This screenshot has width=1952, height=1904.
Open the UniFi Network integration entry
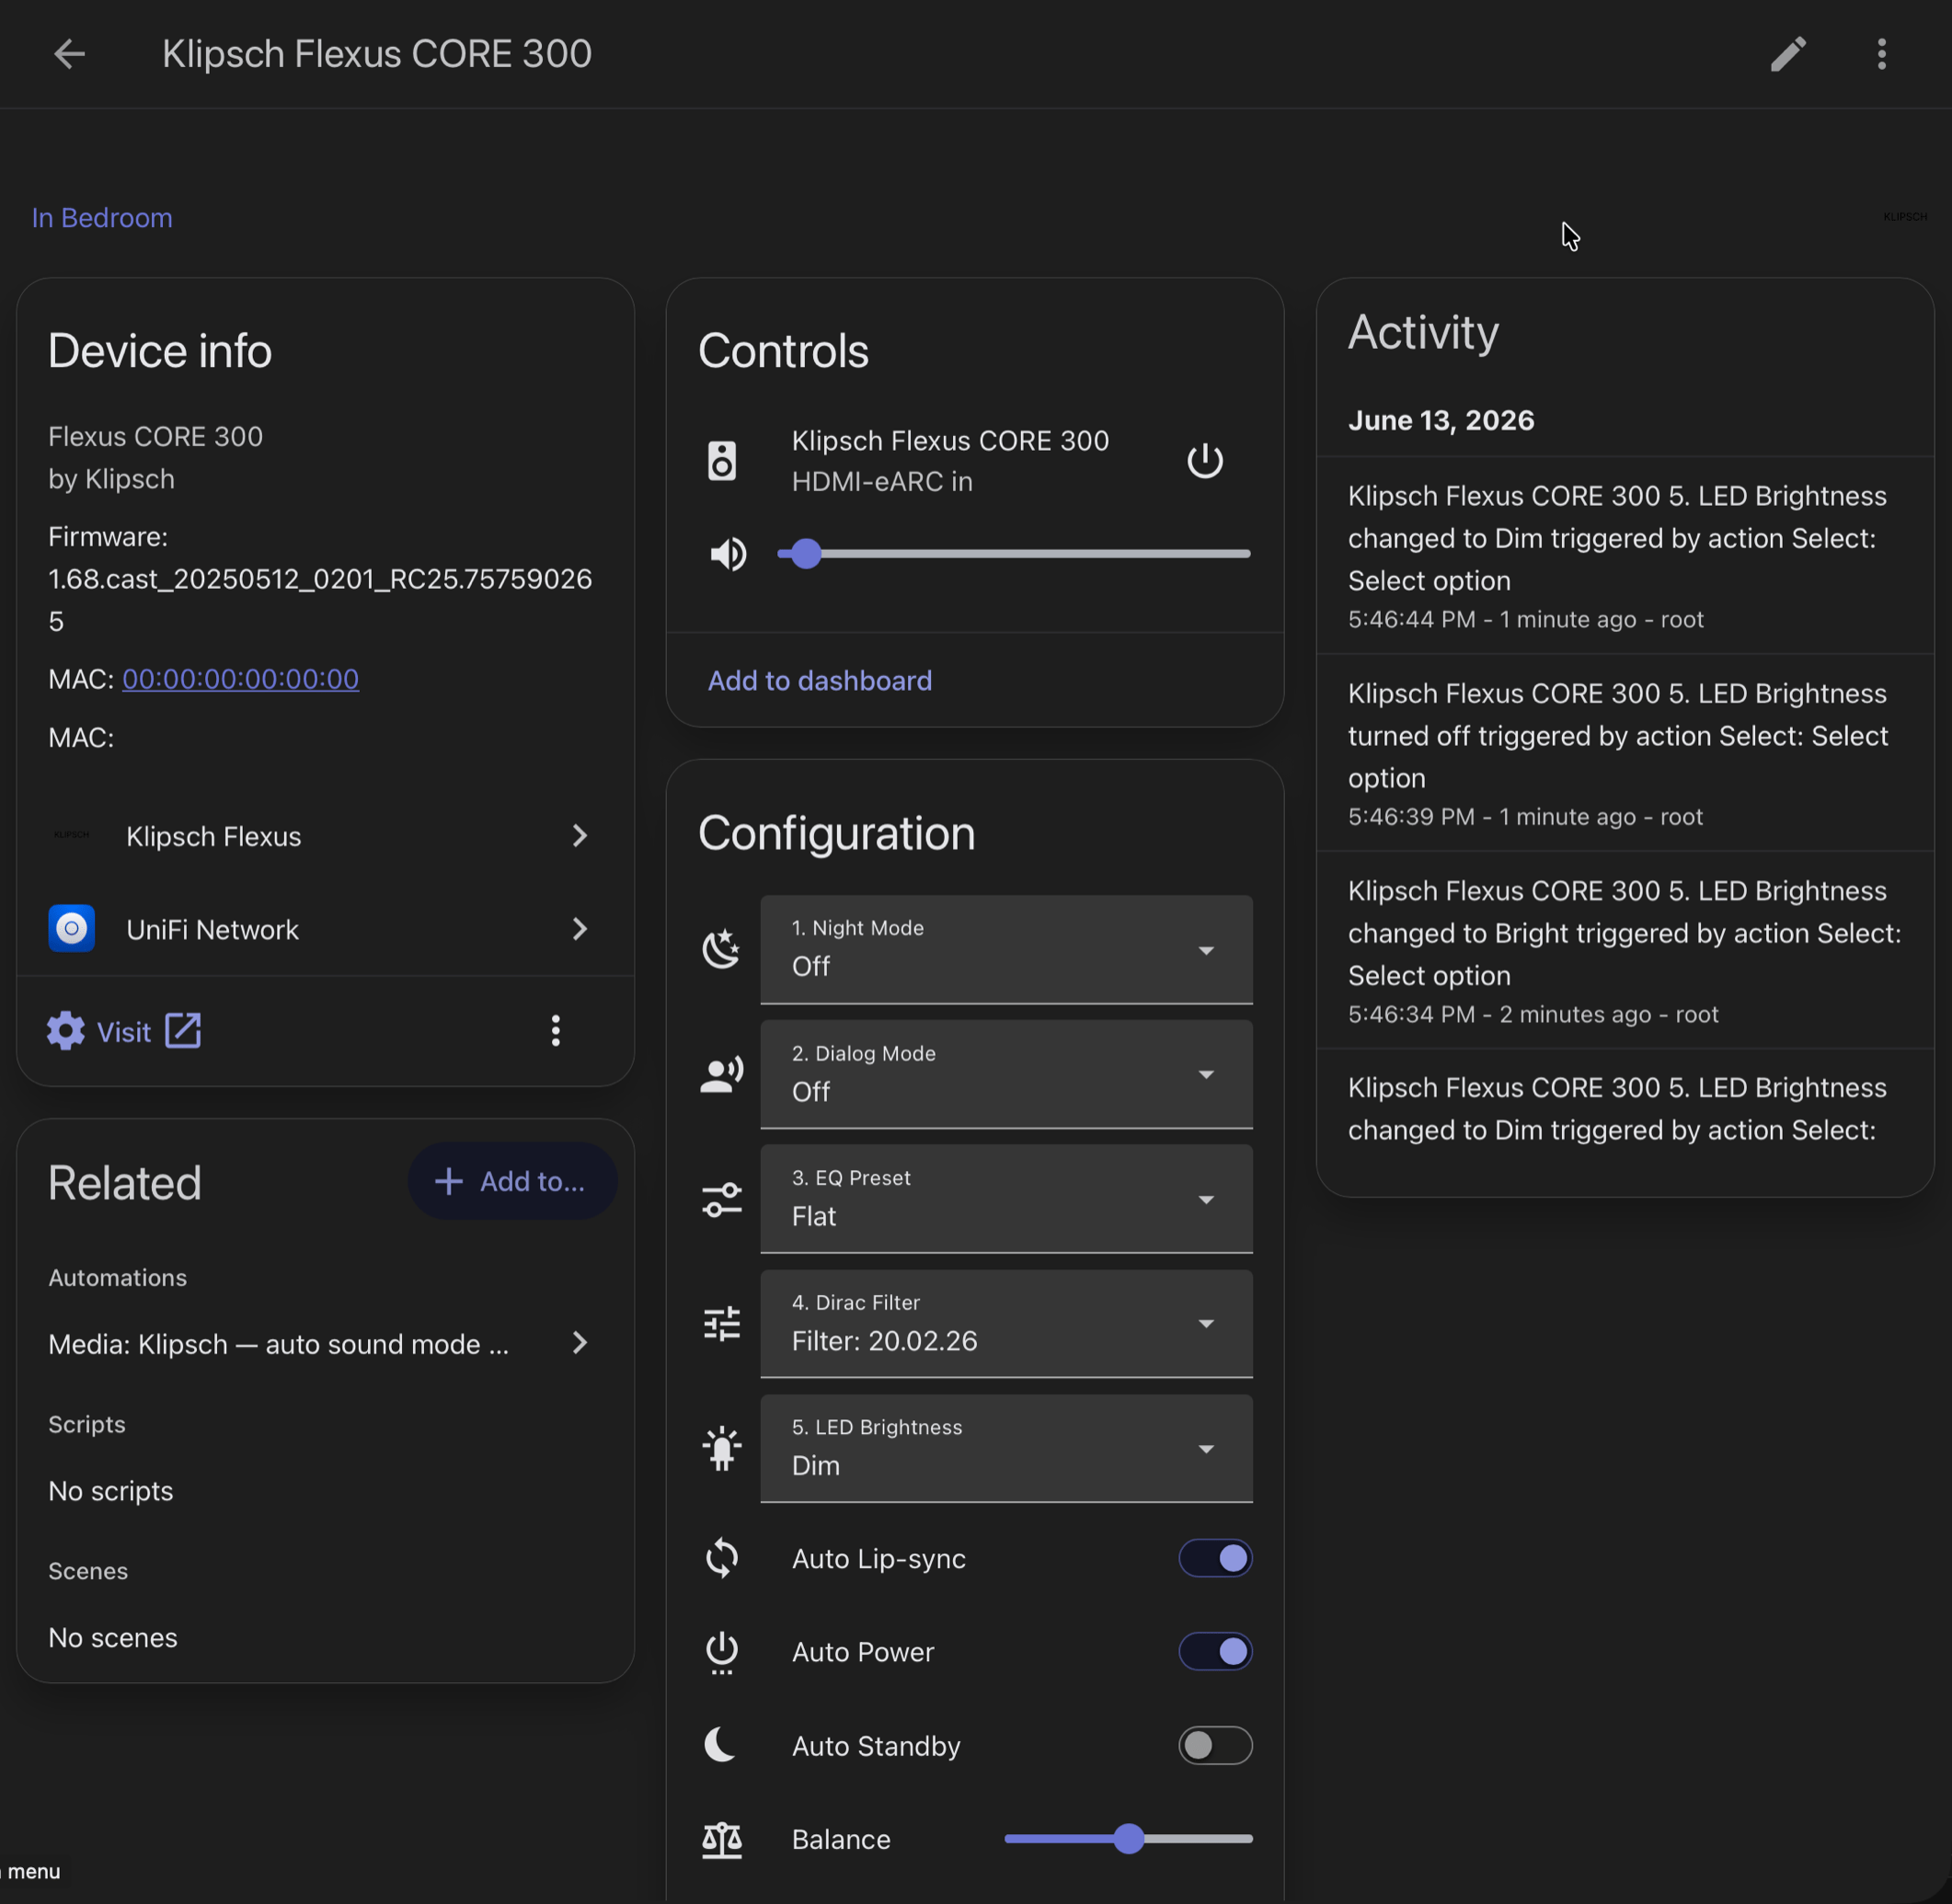[x=325, y=929]
